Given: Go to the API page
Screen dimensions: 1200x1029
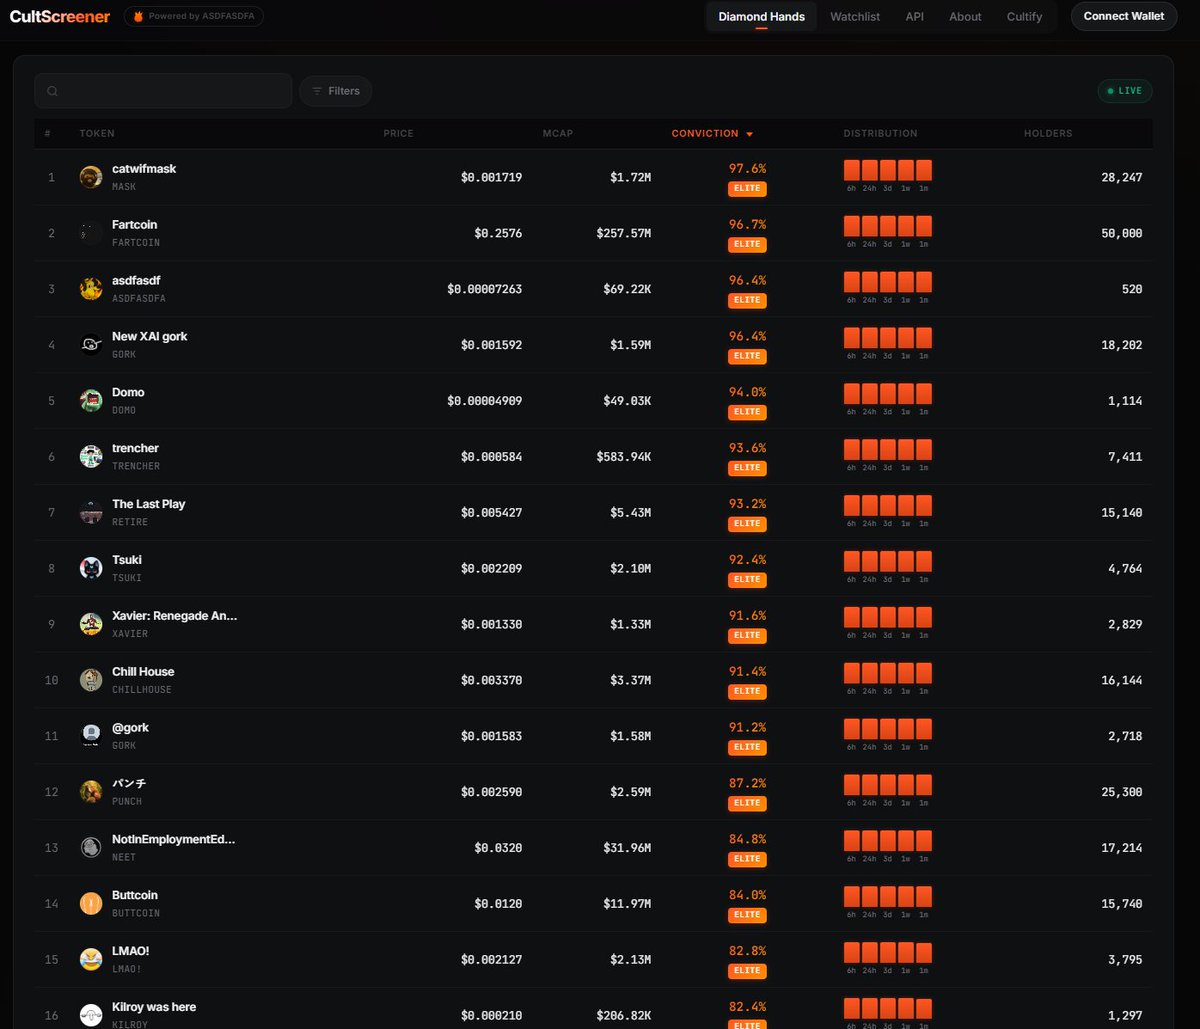Looking at the screenshot, I should point(915,16).
